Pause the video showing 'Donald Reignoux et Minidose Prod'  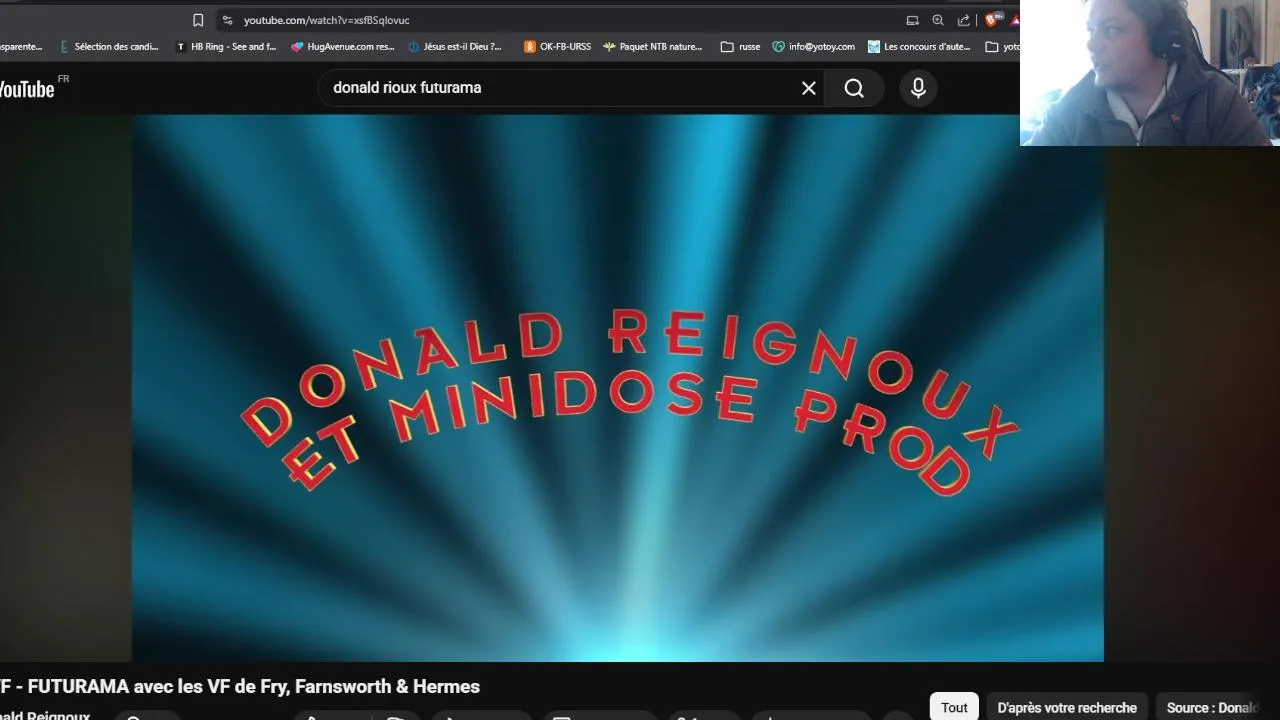click(x=618, y=388)
